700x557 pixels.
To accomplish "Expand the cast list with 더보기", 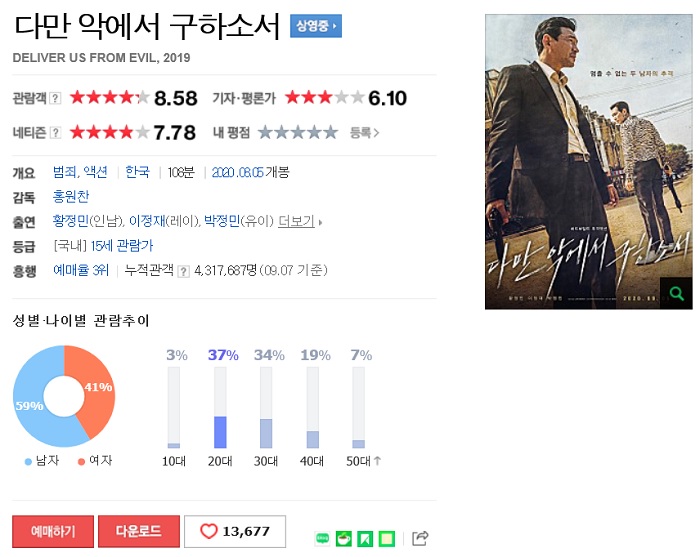I will (299, 221).
